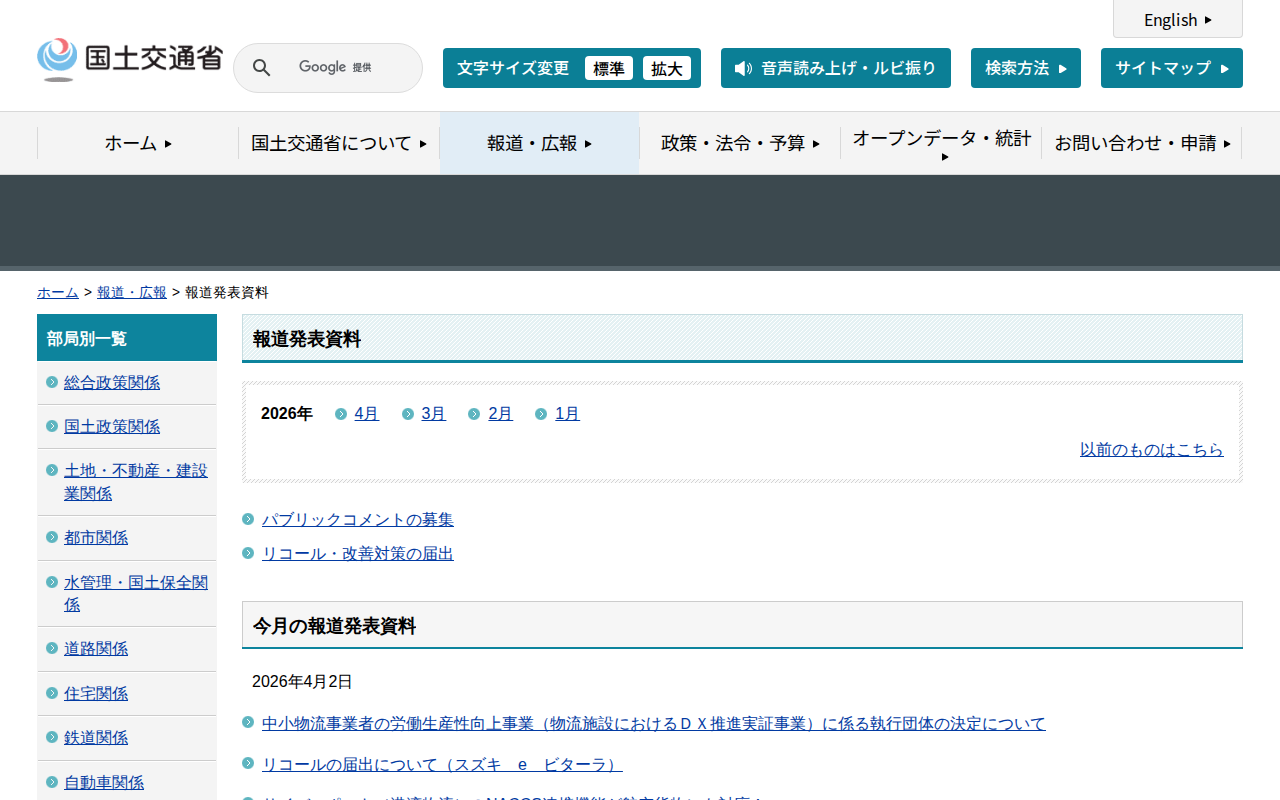1280x800 pixels.
Task: Switch language to English
Action: 1177,20
